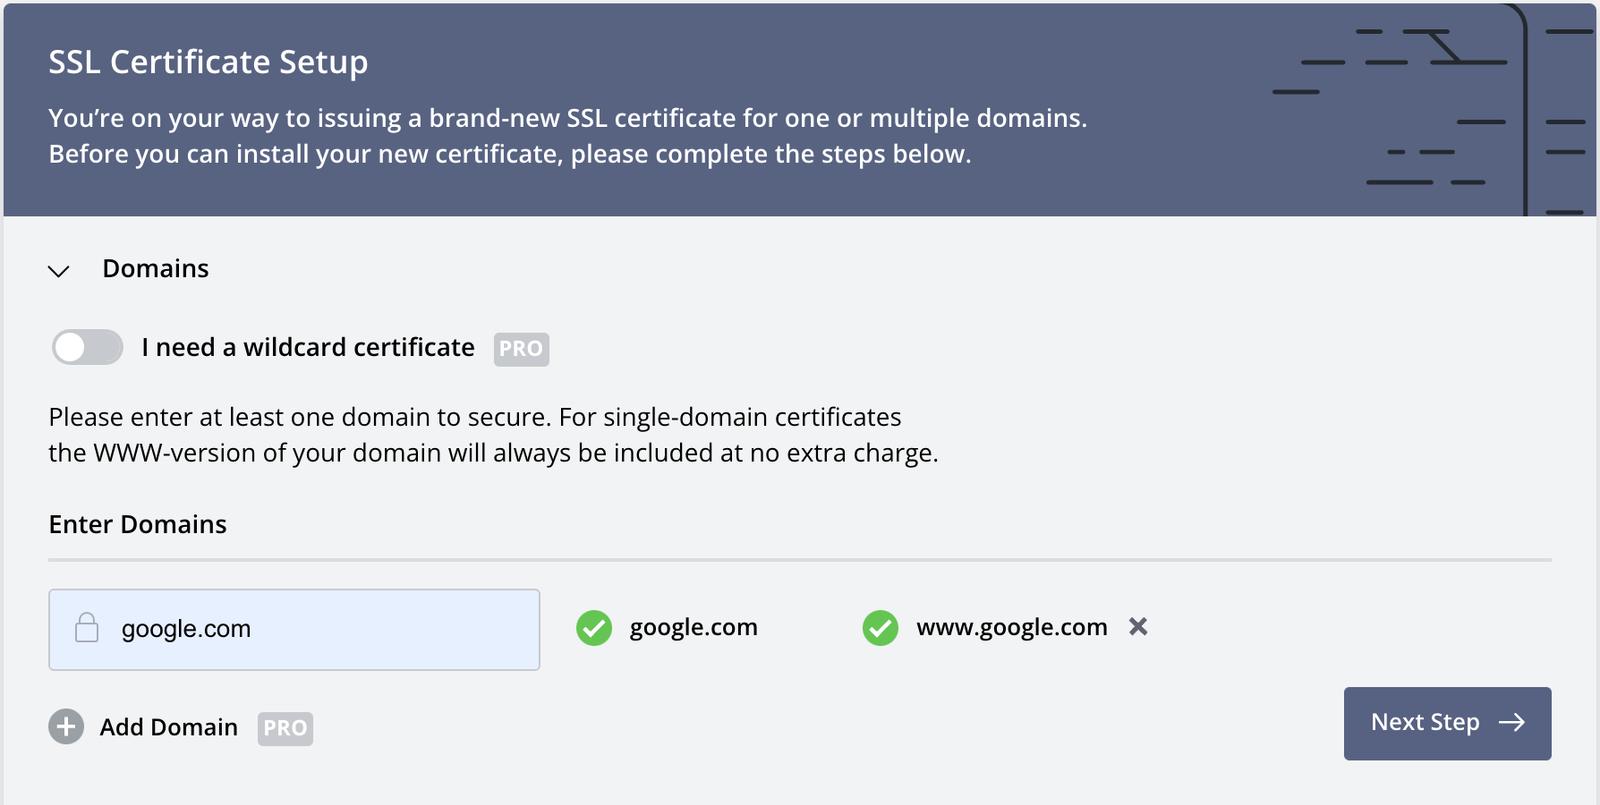
Task: Click the plus icon for Add Domain
Action: [66, 727]
